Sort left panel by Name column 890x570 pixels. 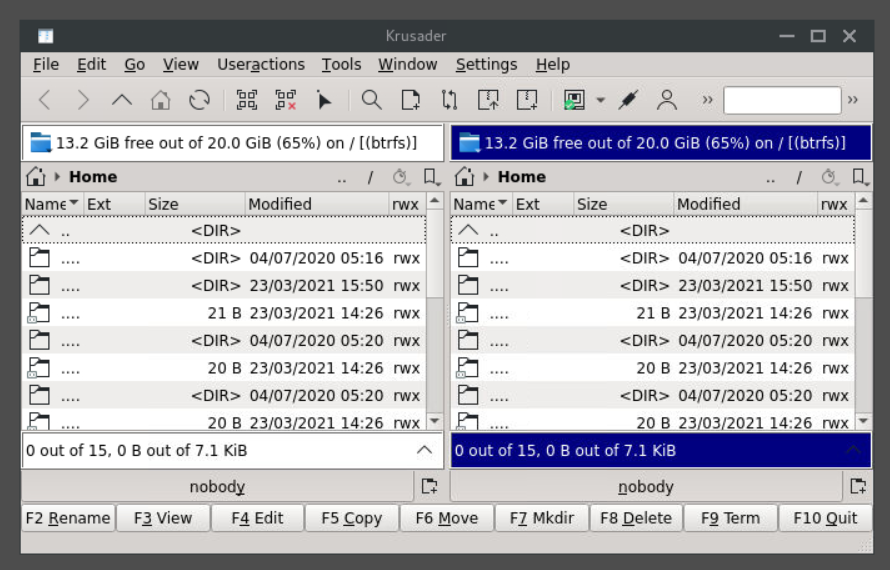tap(52, 204)
